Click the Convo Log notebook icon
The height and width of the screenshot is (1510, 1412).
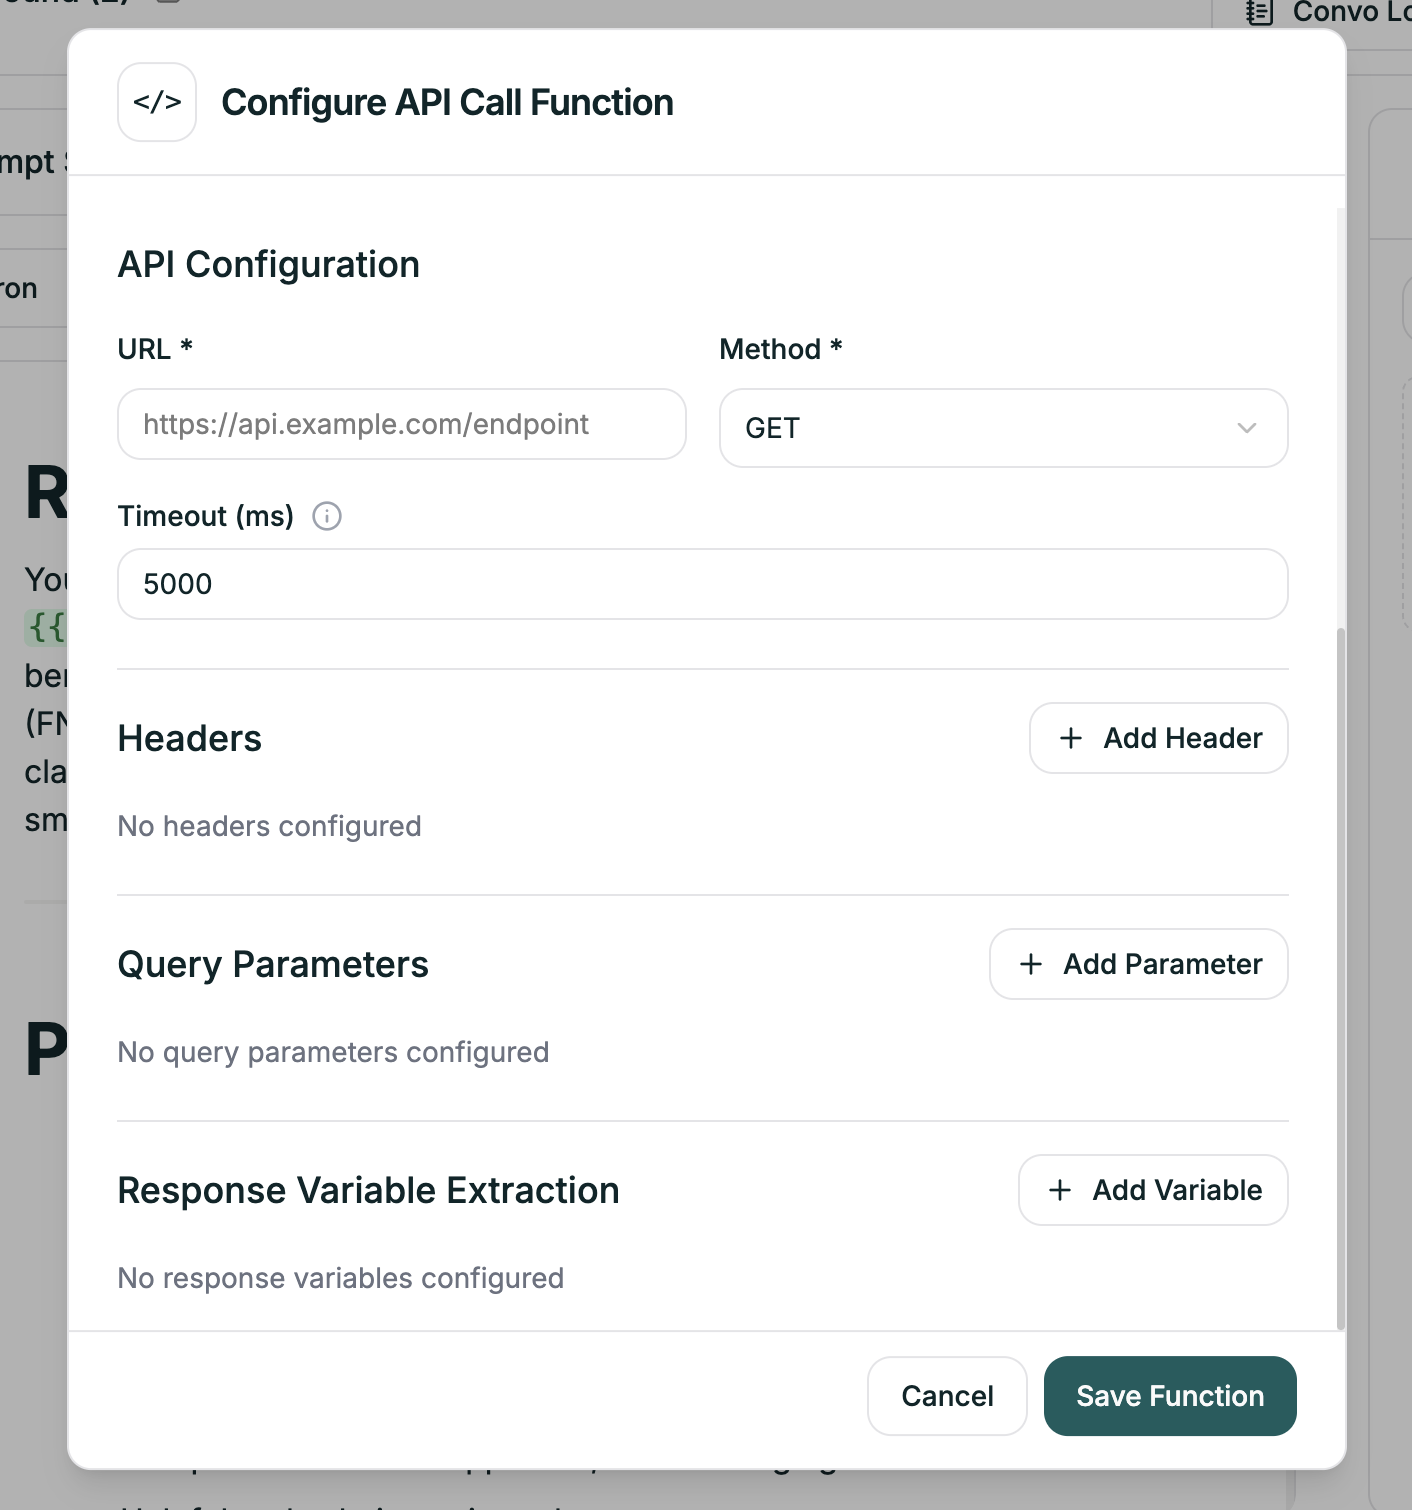(x=1258, y=12)
